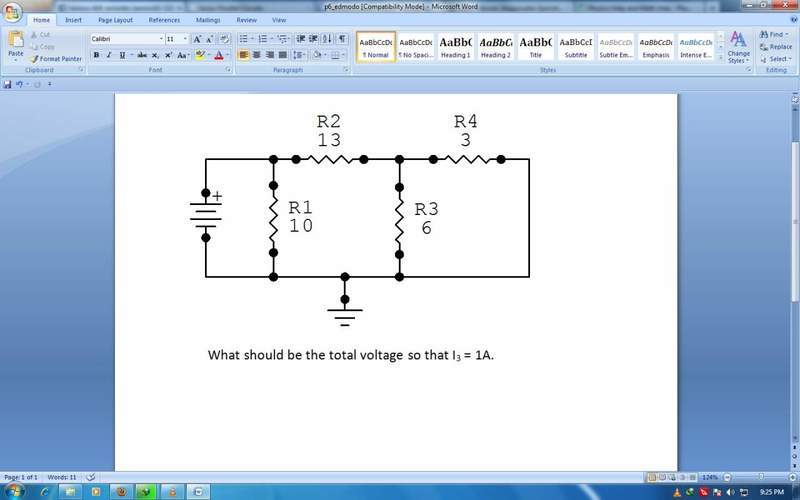Click the Copy command
This screenshot has height=500, width=800.
click(42, 46)
